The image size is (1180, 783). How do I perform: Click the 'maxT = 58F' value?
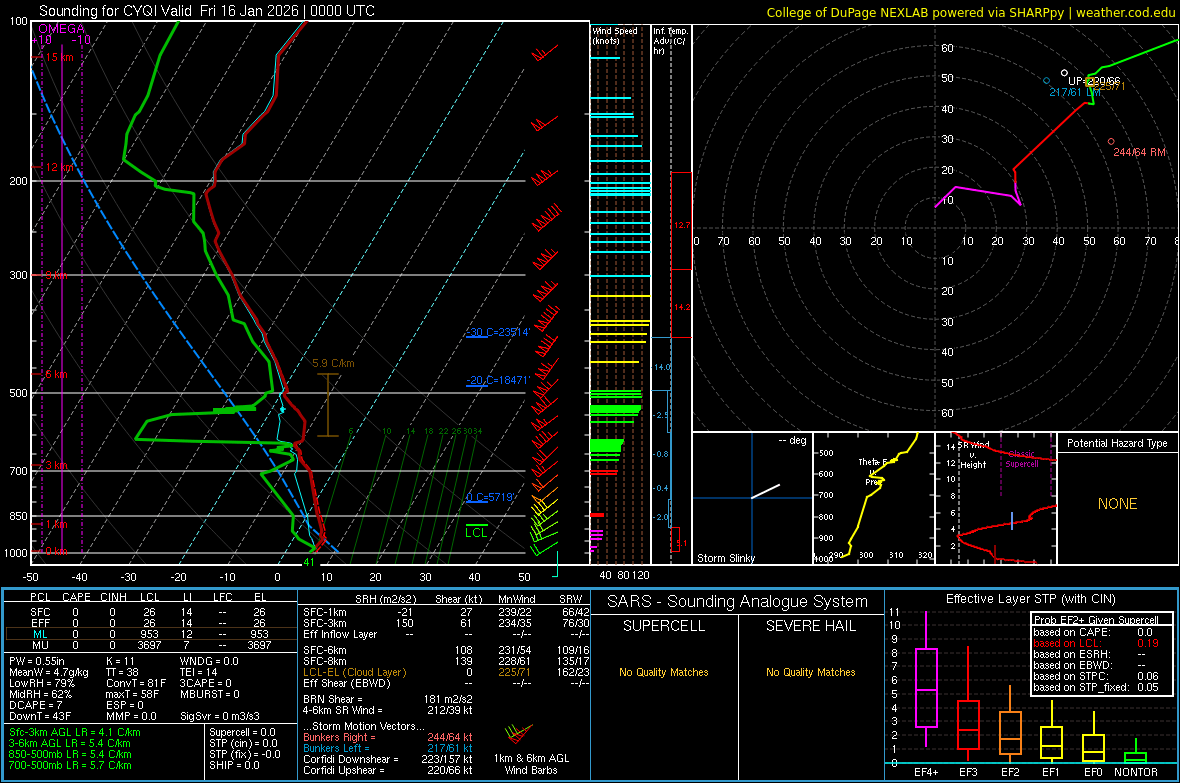pos(132,694)
